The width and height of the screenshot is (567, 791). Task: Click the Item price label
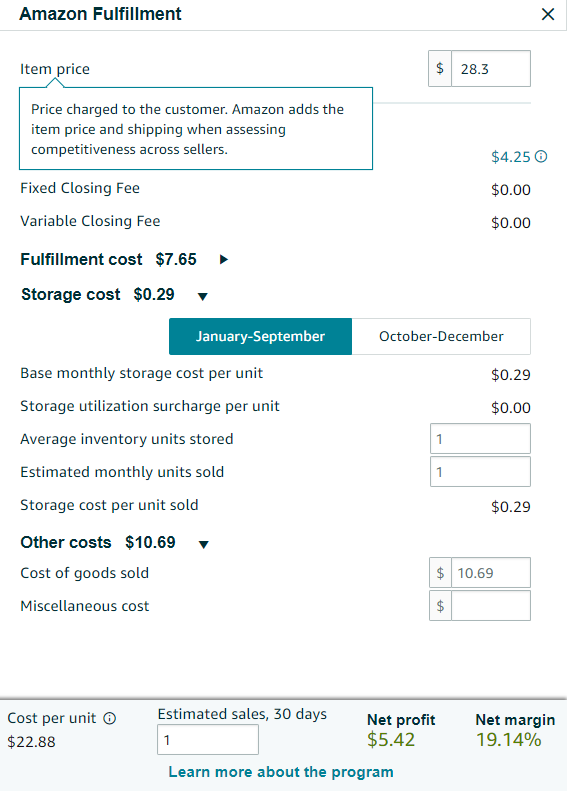tap(55, 69)
